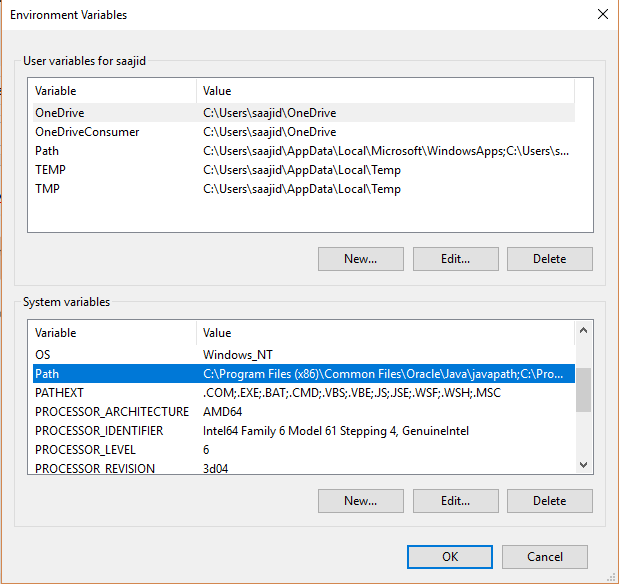Click the 3d04 value cell
The image size is (619, 584).
coord(216,468)
